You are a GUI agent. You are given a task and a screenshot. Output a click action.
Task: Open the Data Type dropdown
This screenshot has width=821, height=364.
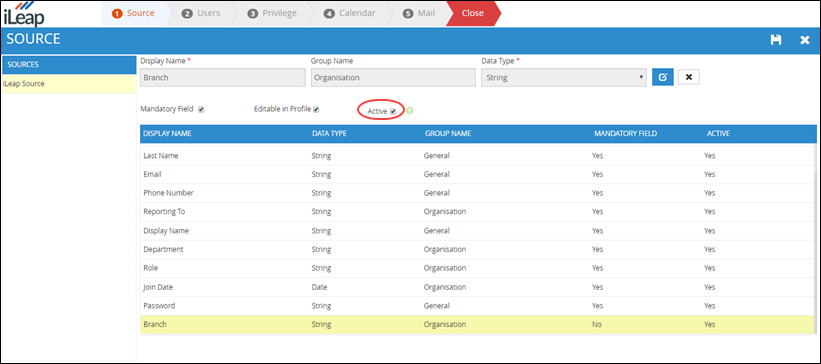pyautogui.click(x=564, y=78)
